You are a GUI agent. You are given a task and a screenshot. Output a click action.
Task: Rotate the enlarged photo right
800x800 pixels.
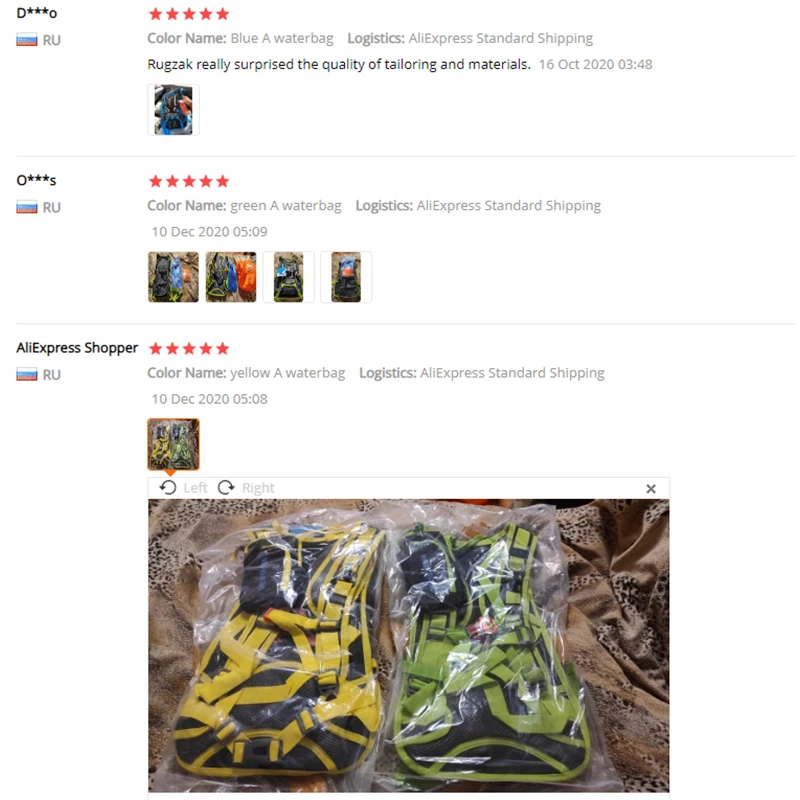pos(246,488)
